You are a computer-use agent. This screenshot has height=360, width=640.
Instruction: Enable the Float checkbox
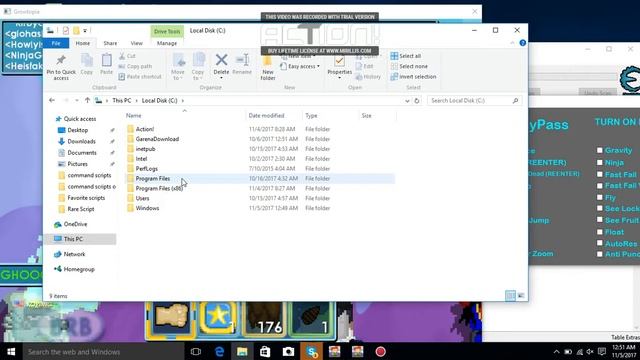[600, 232]
